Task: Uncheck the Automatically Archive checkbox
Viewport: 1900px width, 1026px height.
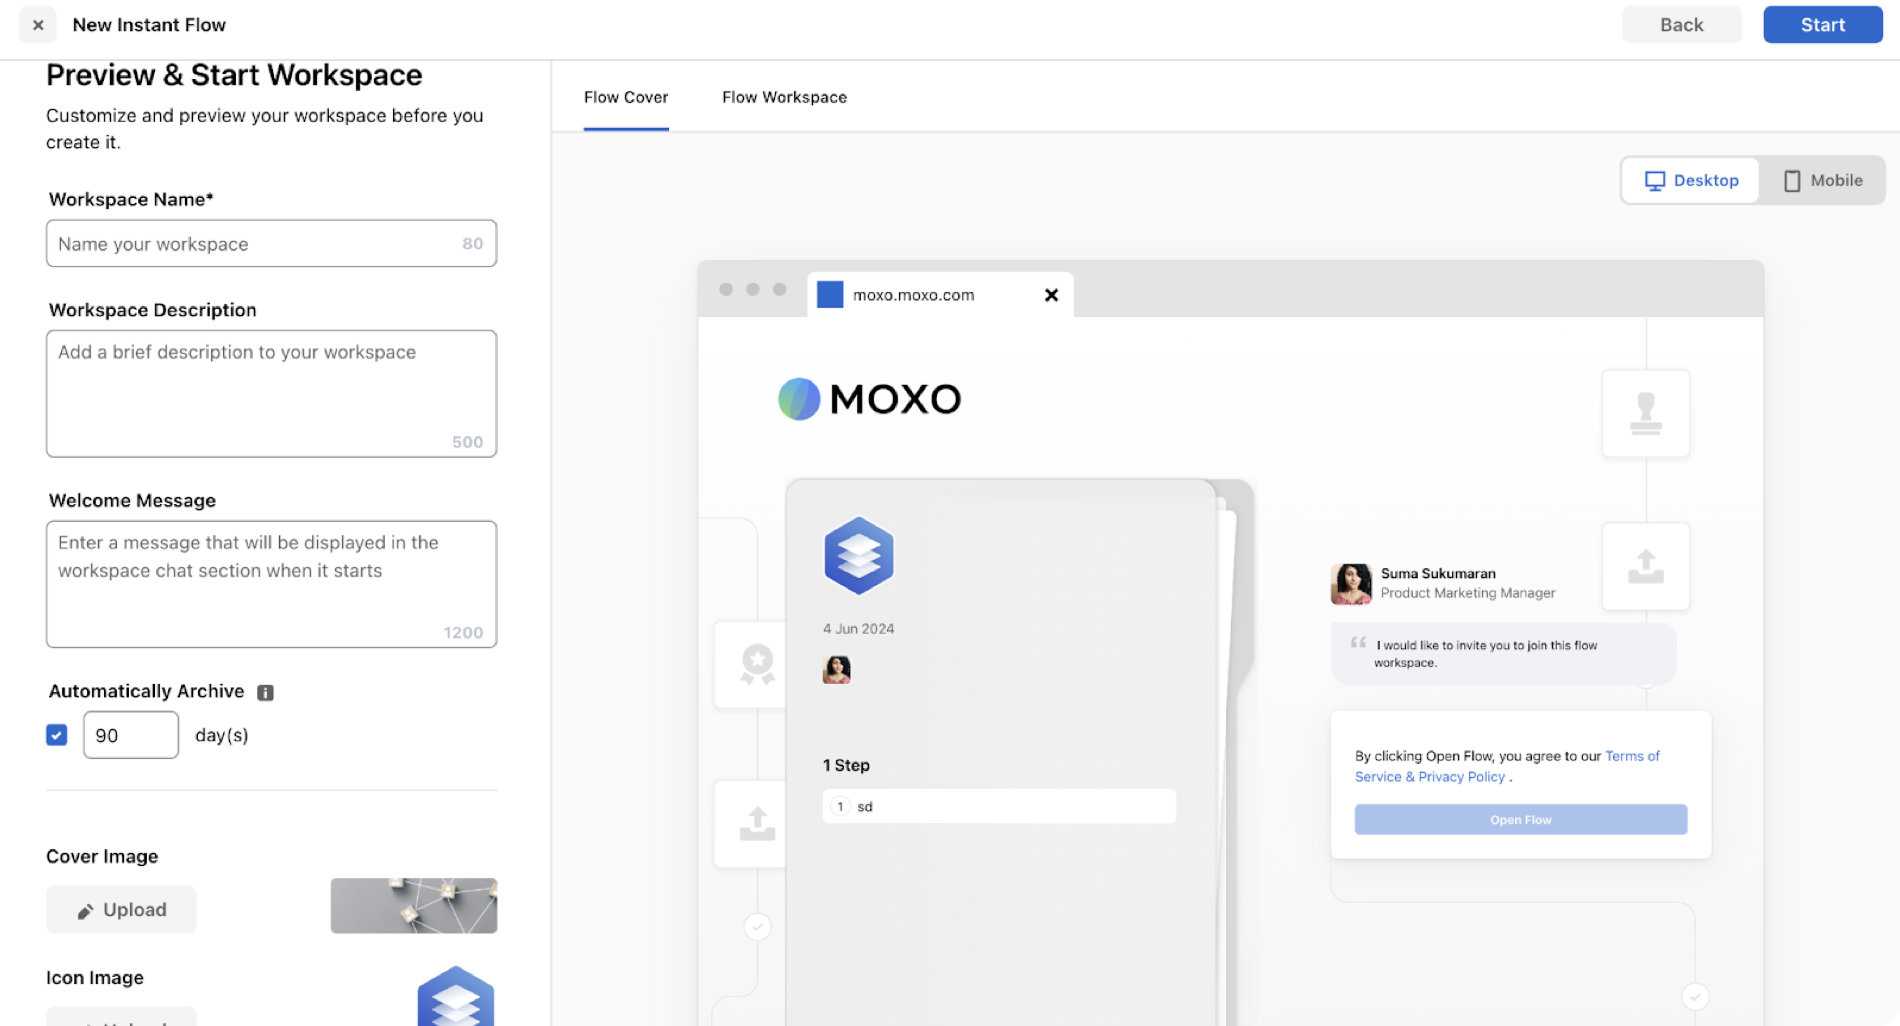Action: coord(57,735)
